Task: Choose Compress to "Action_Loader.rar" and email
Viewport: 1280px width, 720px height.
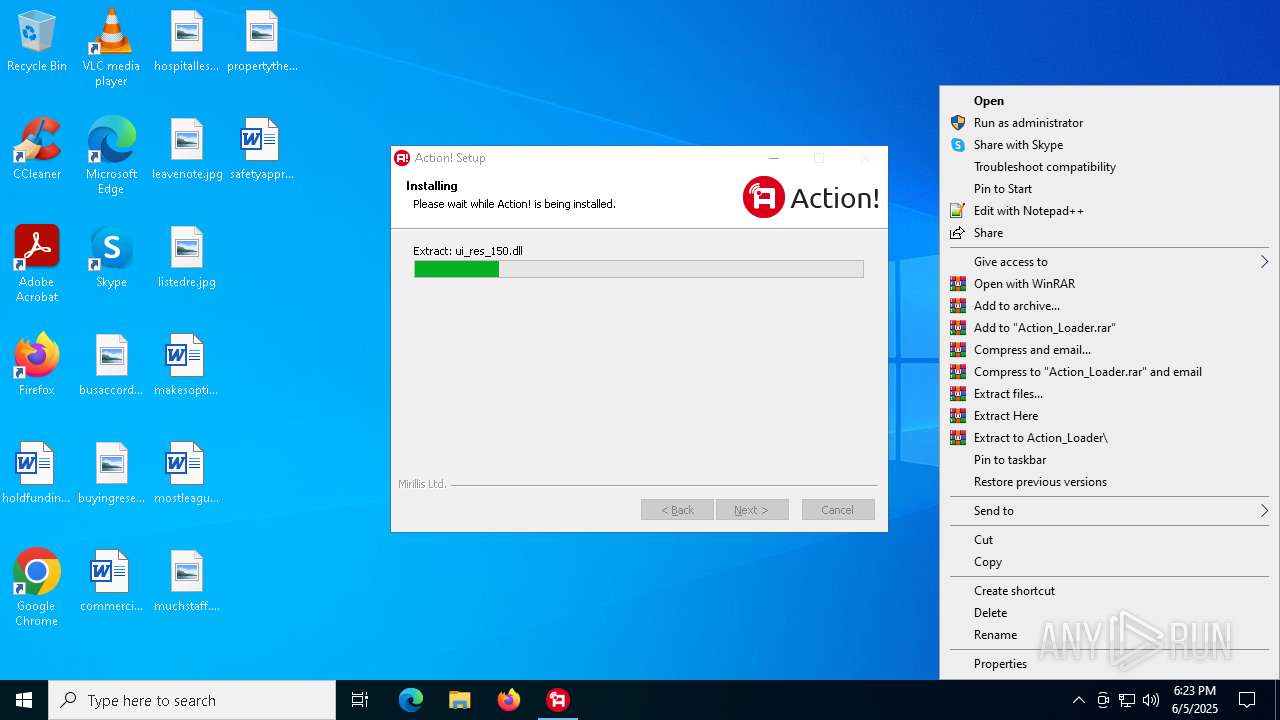Action: (x=1108, y=371)
